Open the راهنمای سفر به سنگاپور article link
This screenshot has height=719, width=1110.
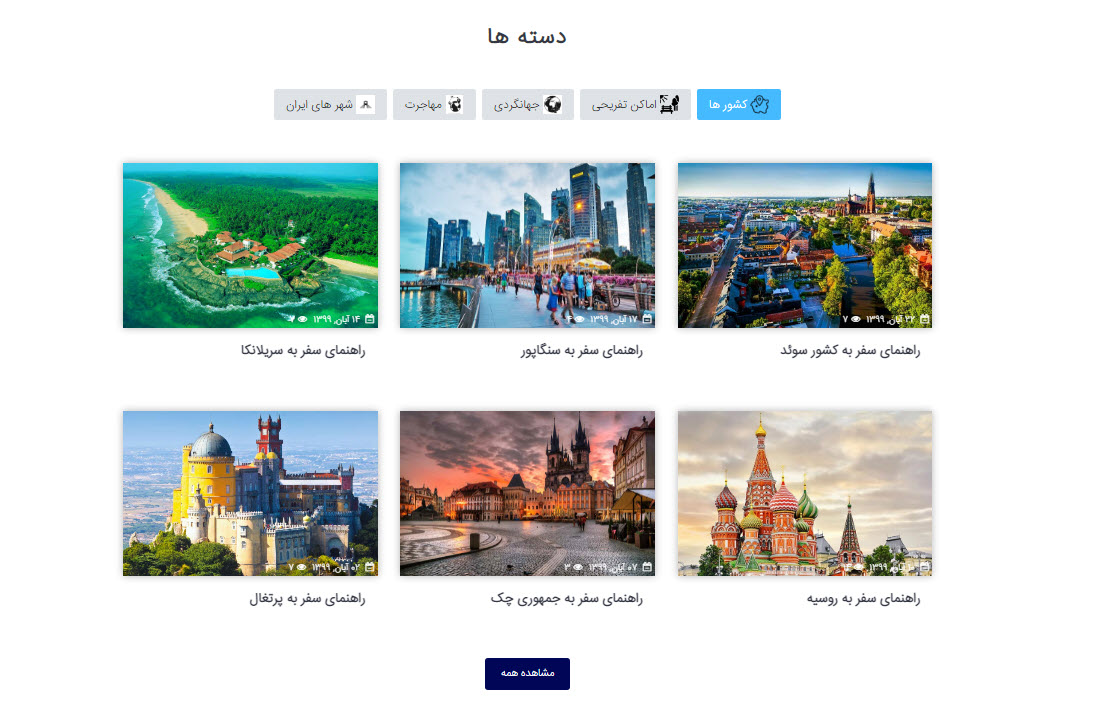tap(581, 351)
